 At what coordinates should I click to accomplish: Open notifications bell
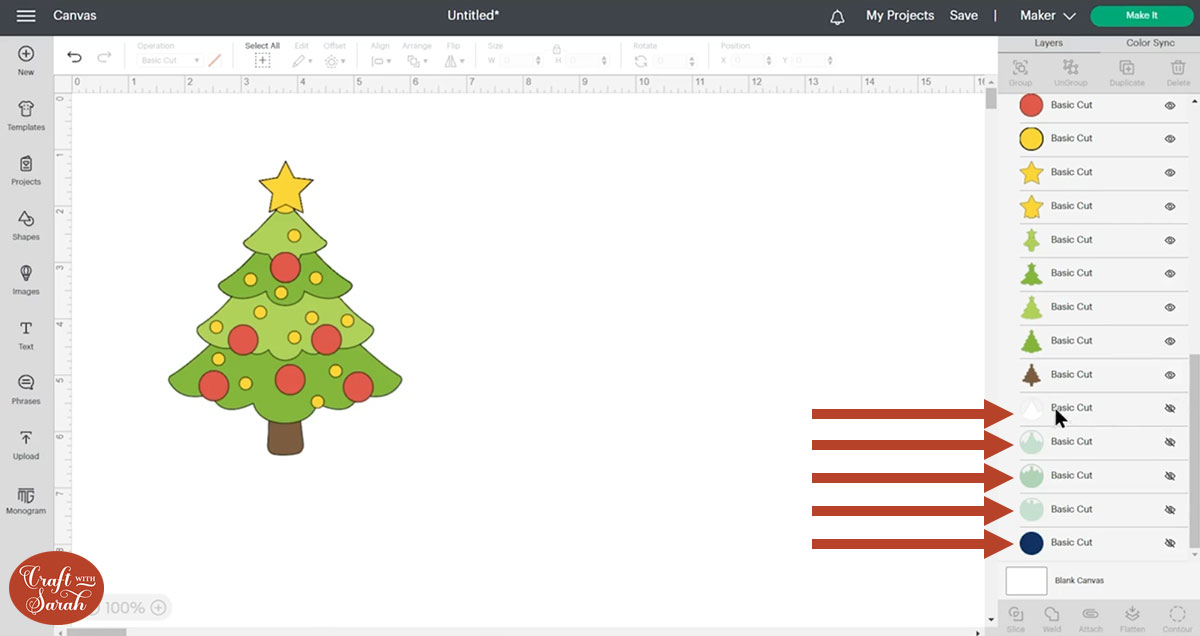(x=837, y=16)
